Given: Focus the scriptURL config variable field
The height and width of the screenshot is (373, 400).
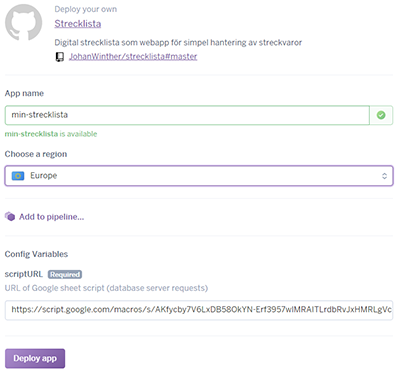Looking at the screenshot, I should [x=199, y=310].
